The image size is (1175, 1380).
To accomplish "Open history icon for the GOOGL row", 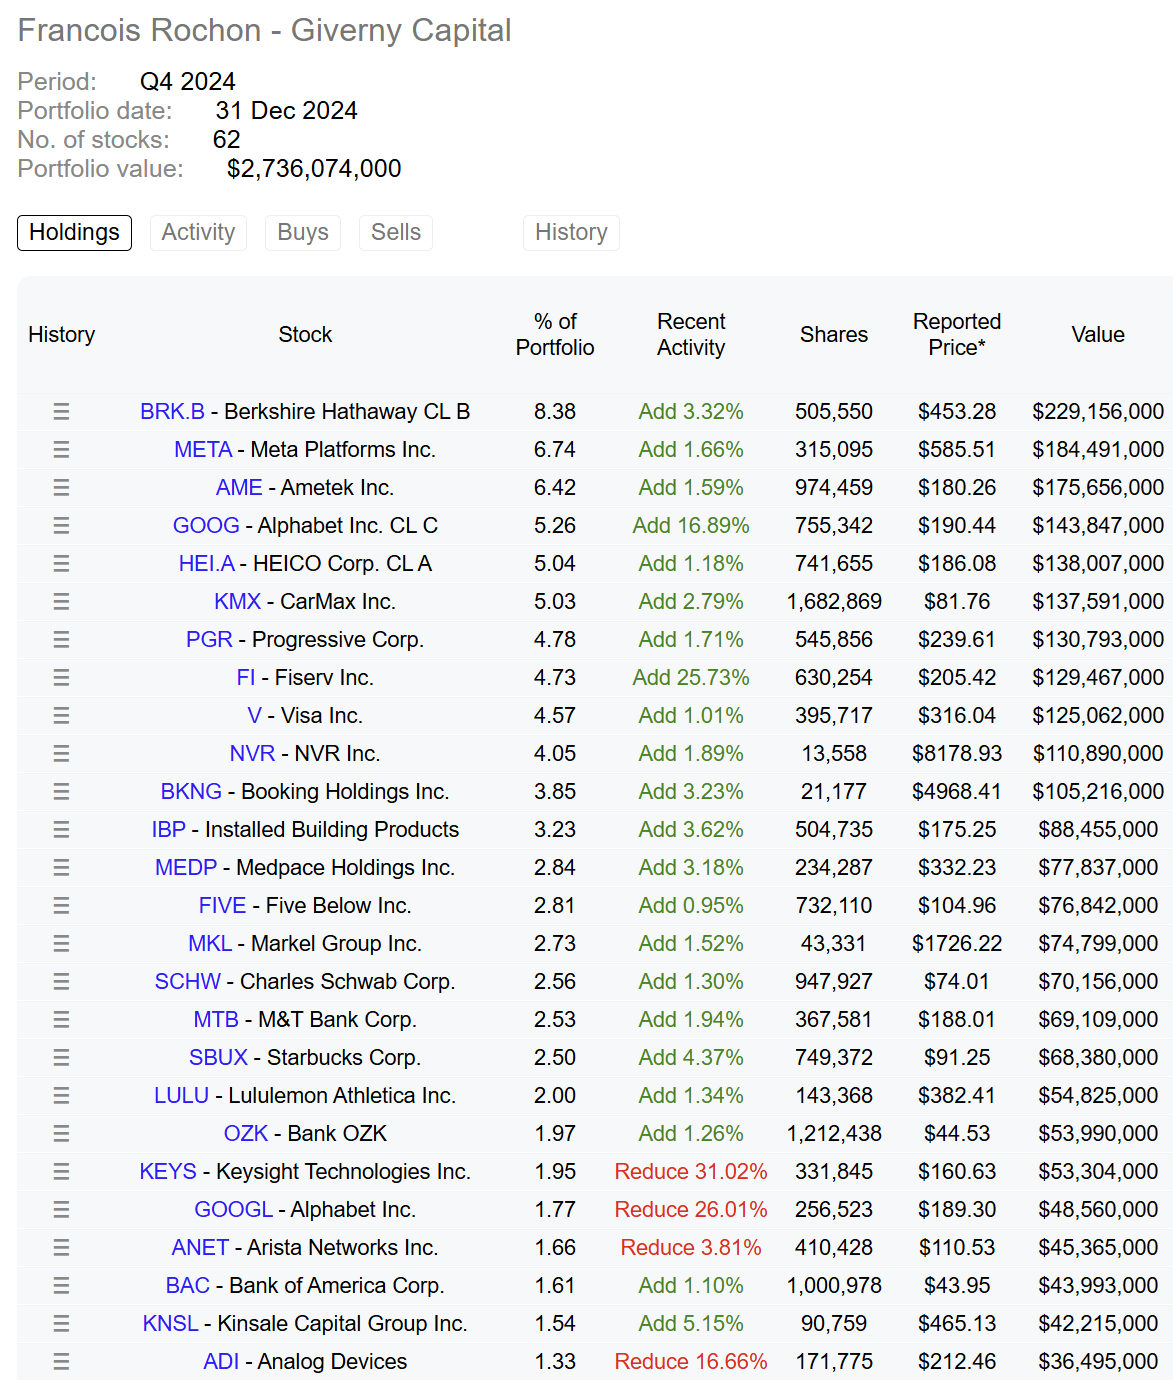I will tap(61, 1209).
